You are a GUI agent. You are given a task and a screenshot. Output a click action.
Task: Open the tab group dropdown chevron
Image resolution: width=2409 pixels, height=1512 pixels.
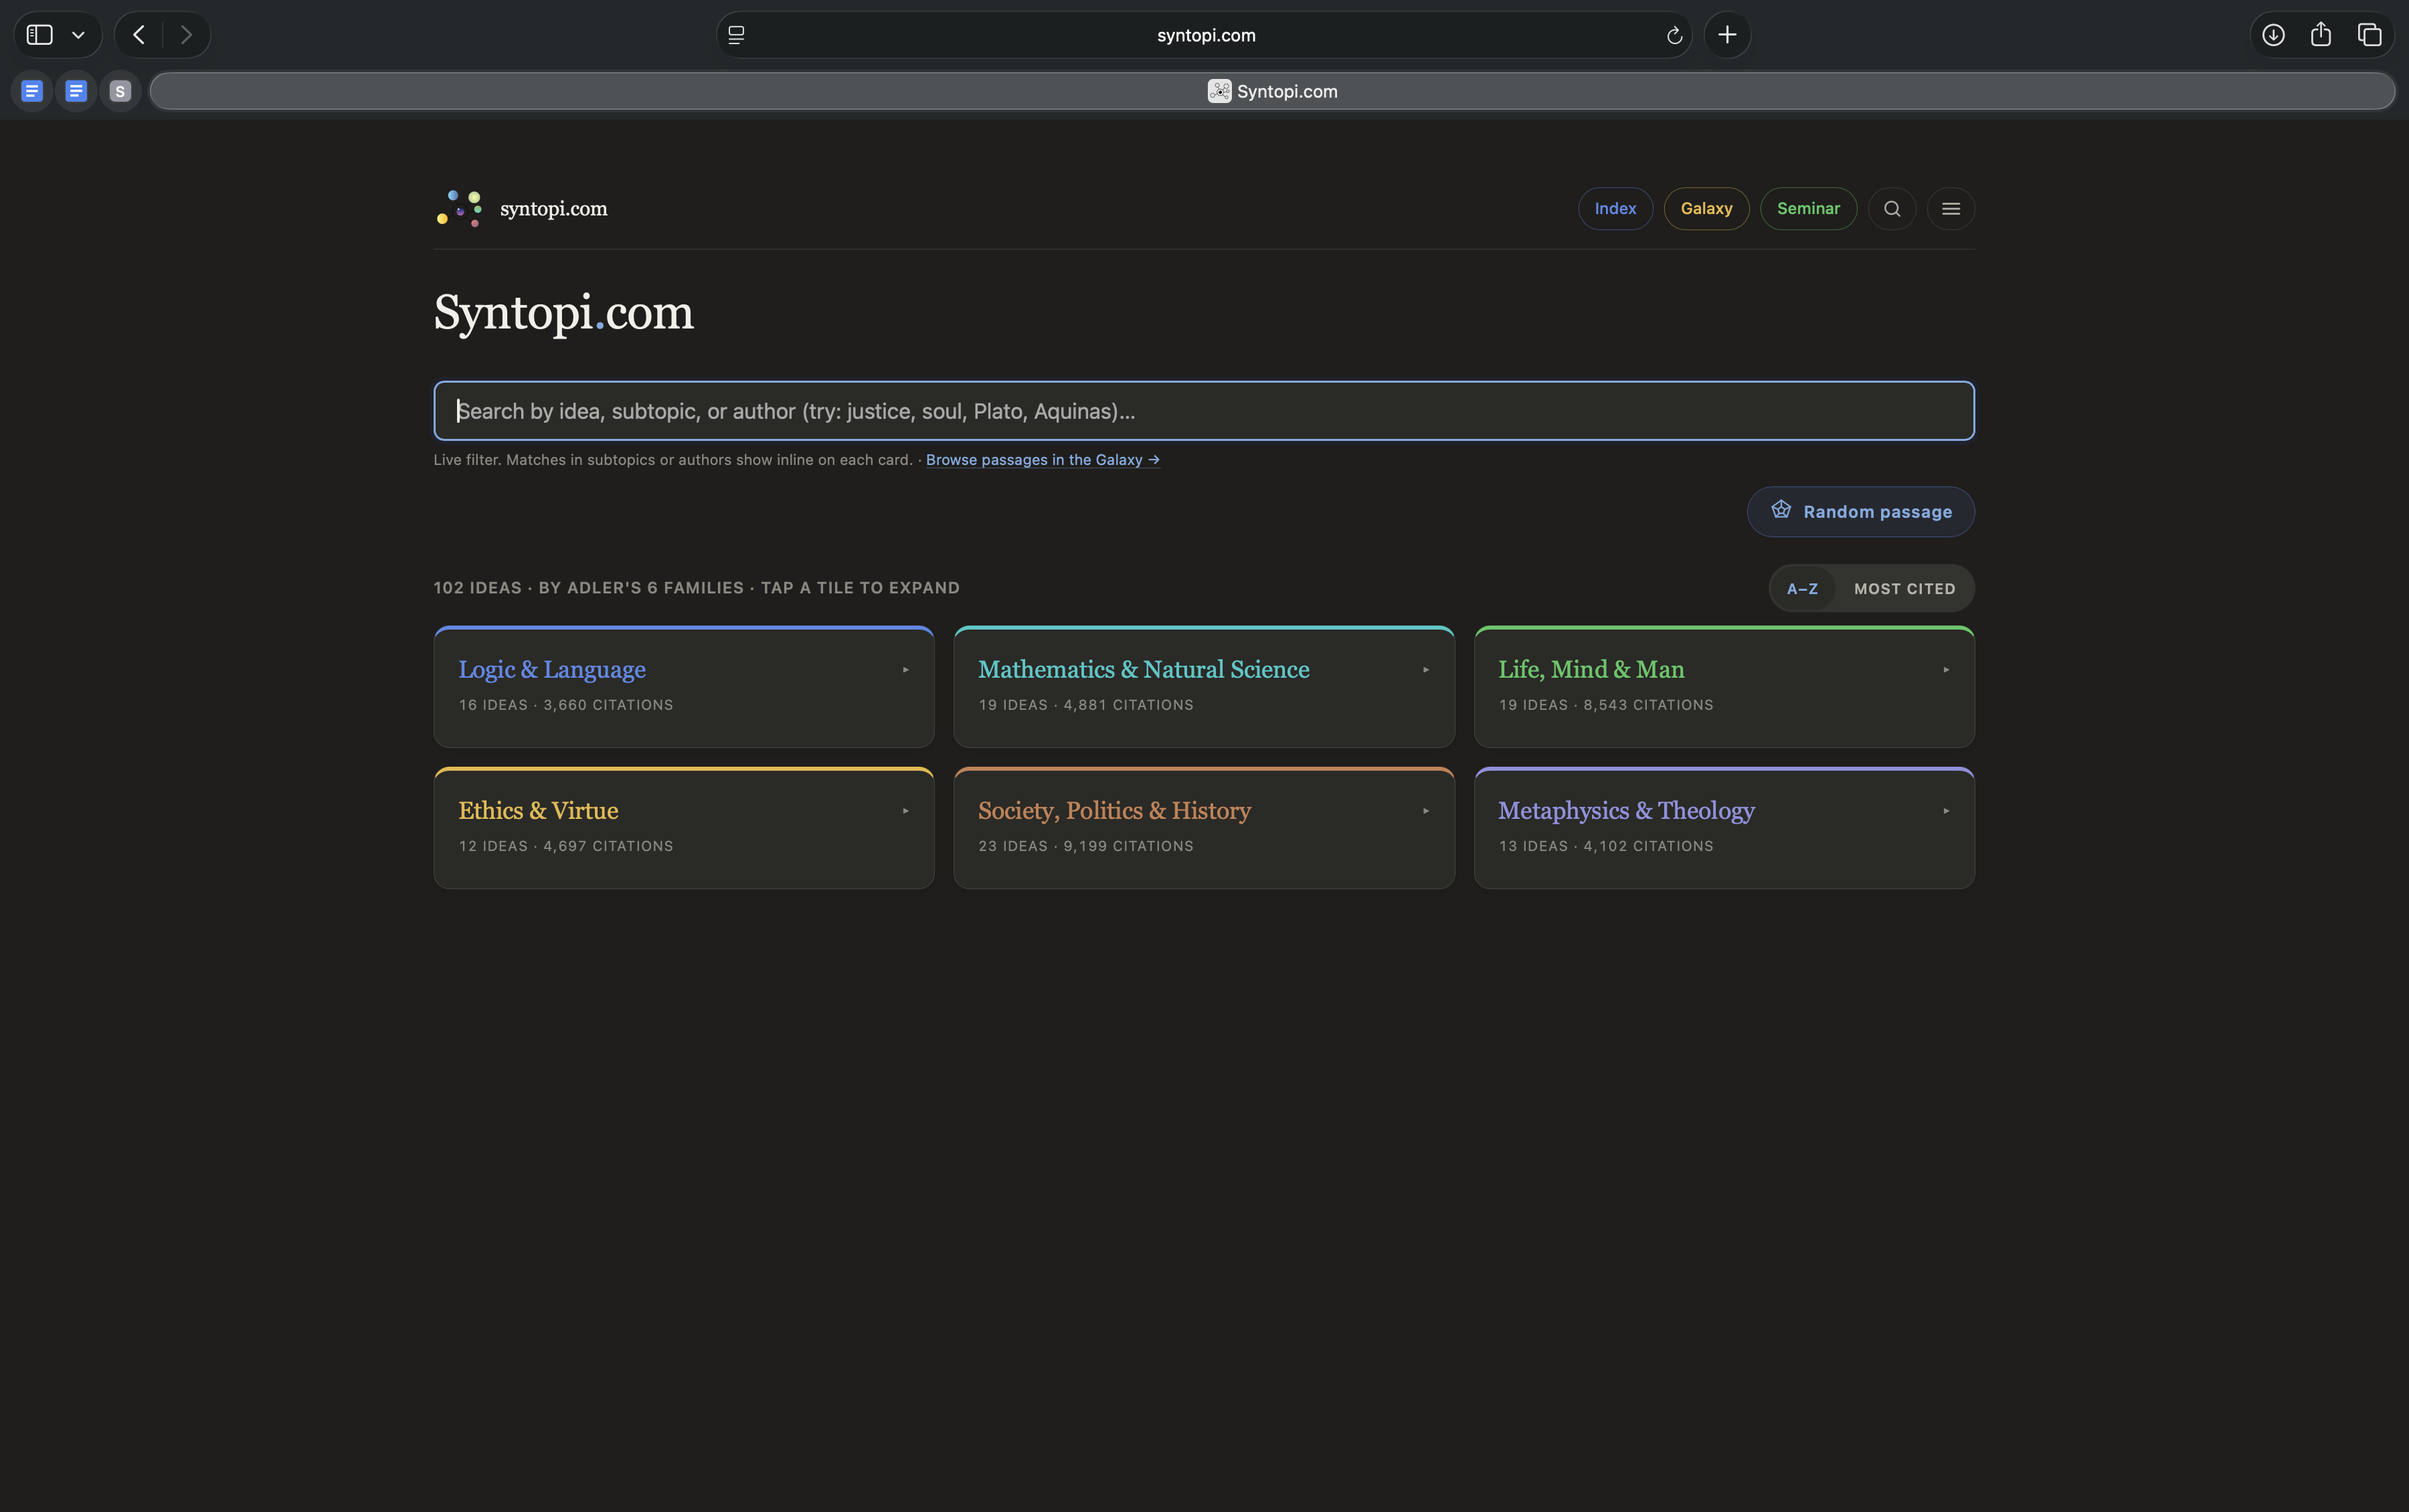tap(78, 35)
